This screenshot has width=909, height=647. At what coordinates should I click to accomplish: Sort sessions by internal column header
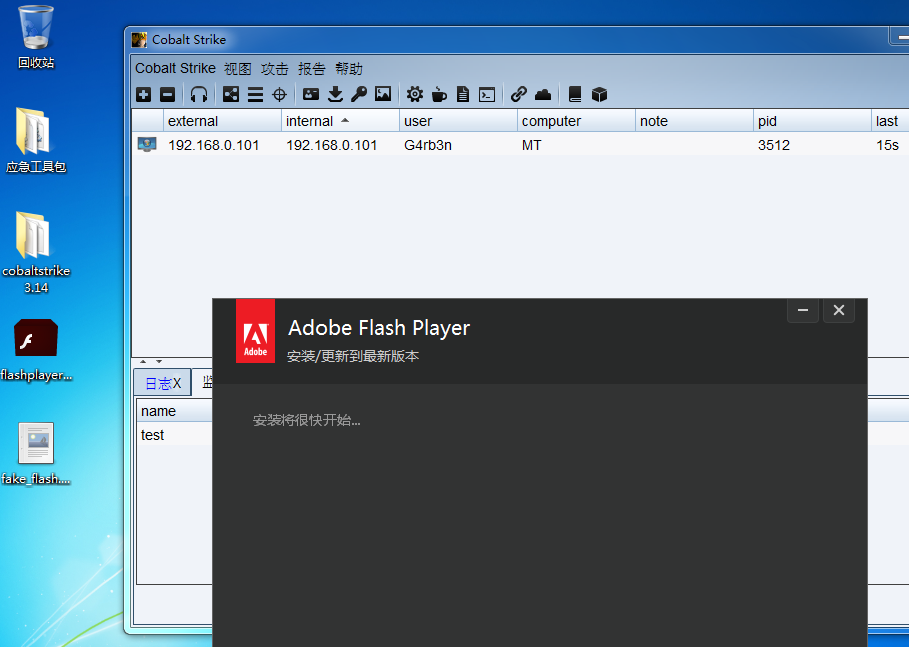pos(340,121)
